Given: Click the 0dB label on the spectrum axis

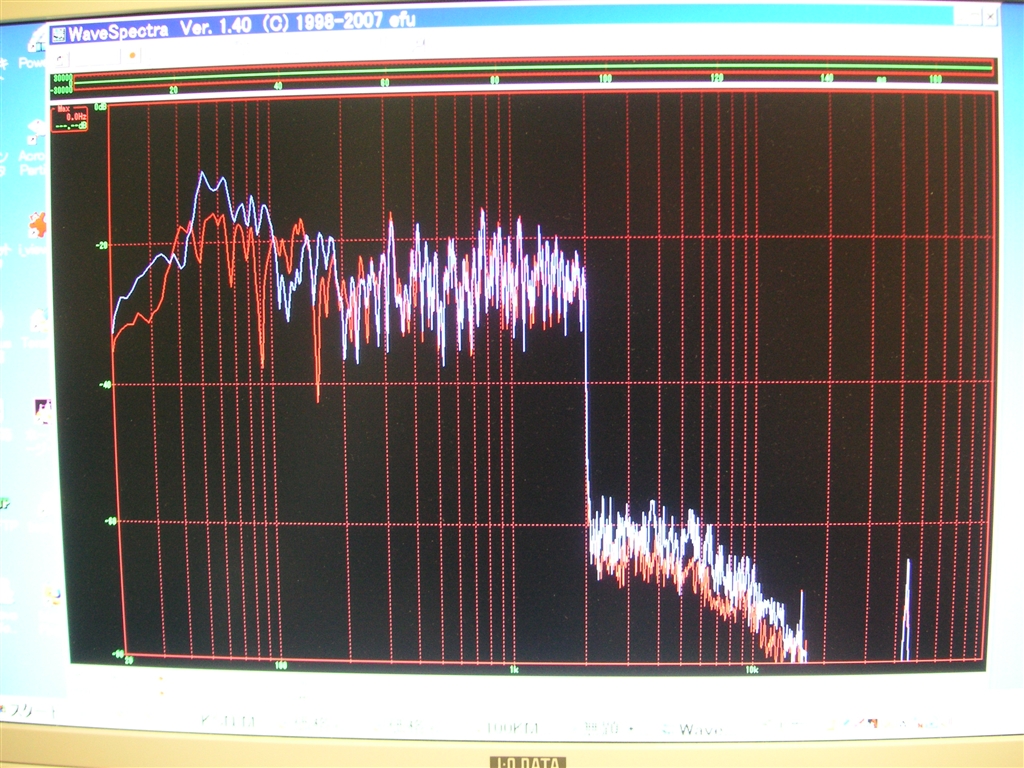Looking at the screenshot, I should point(101,106).
